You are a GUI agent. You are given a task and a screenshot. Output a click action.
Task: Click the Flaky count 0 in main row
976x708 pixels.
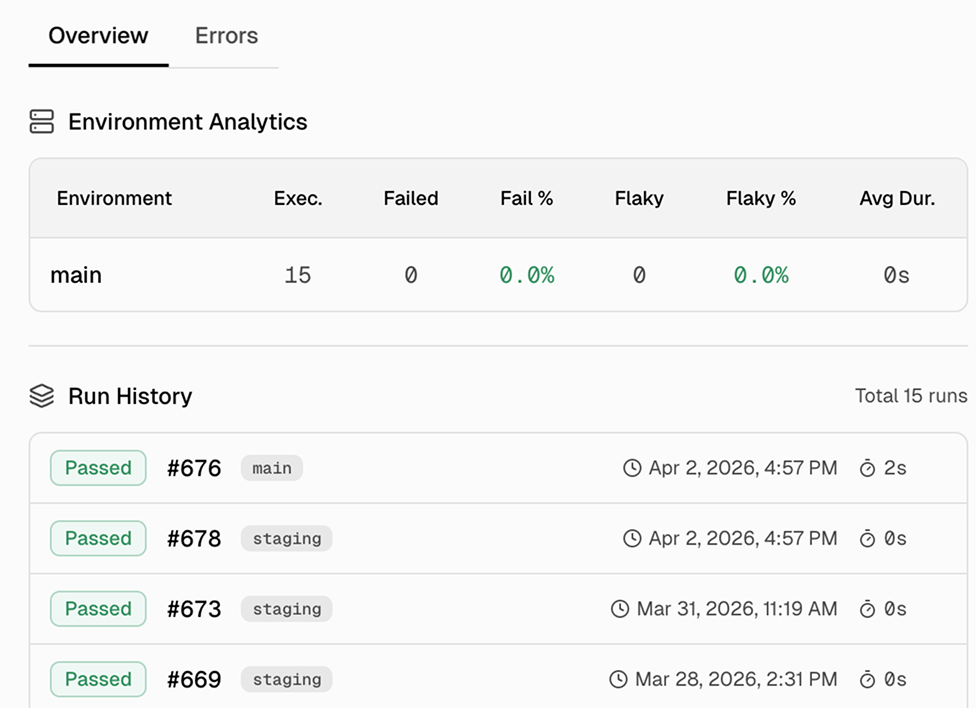coord(639,275)
